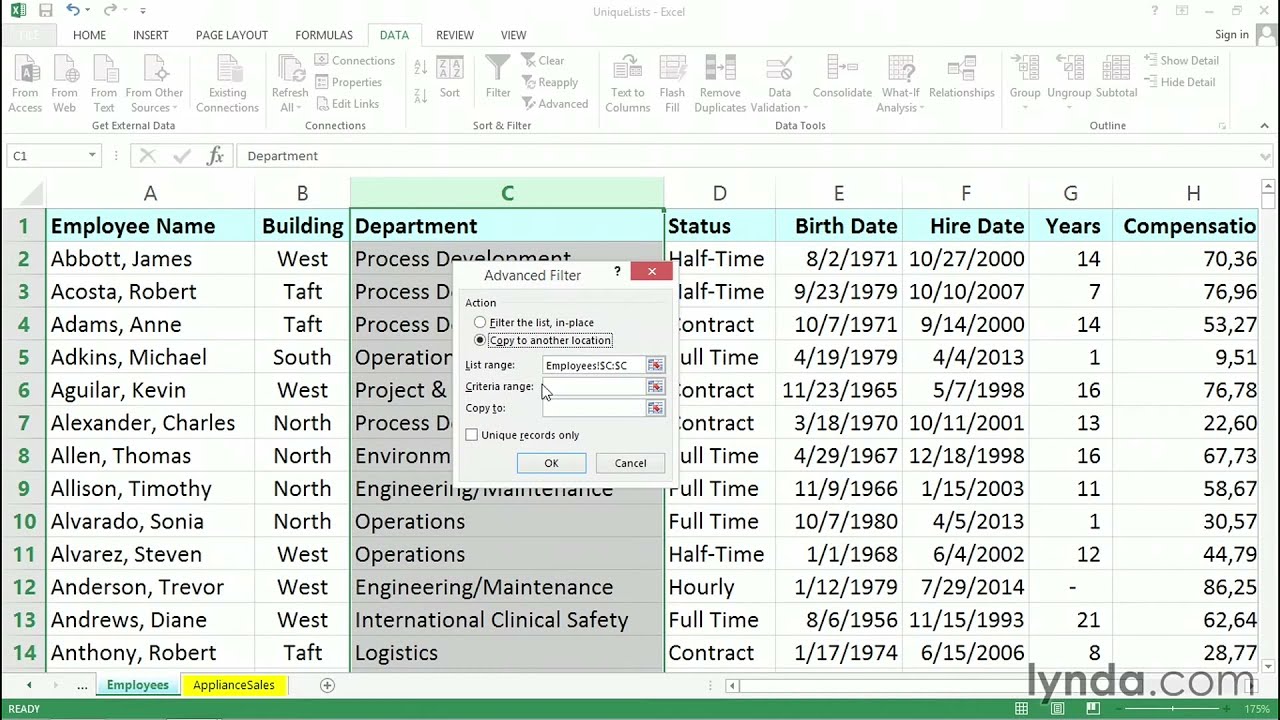Switch to Employees sheet tab
Viewport: 1280px width, 720px height.
138,685
